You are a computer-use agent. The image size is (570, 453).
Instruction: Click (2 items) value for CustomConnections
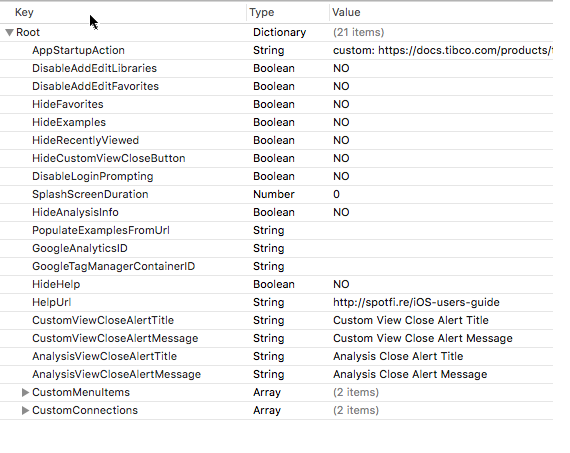(356, 410)
